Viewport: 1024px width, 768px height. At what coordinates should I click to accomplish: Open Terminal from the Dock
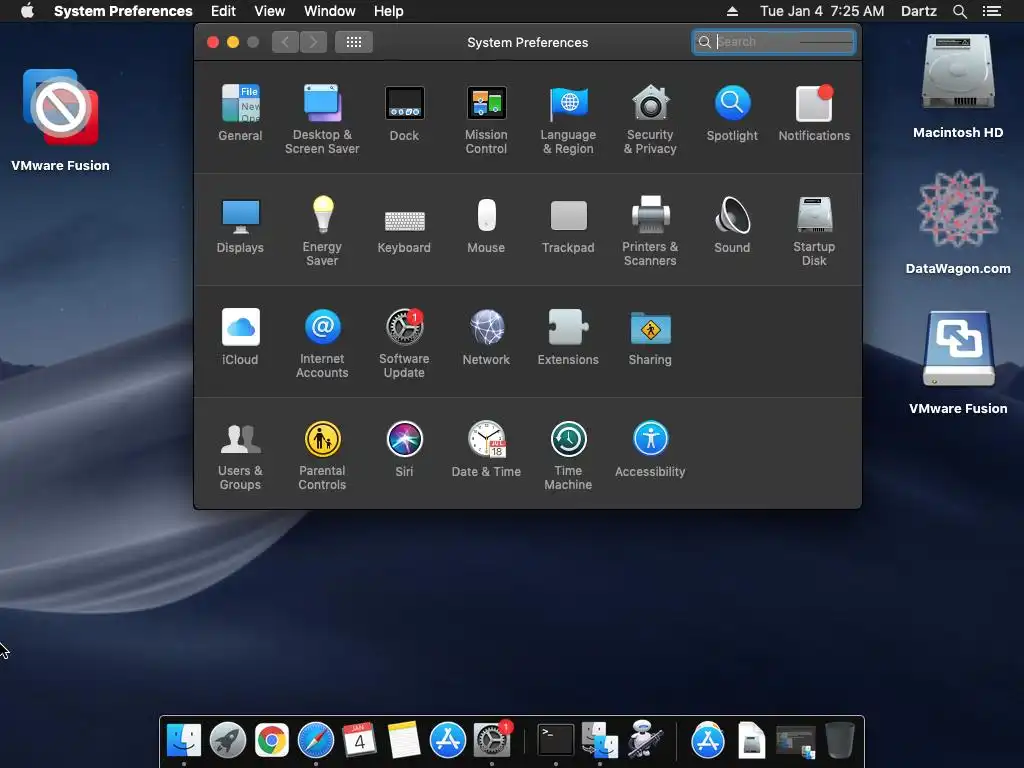pyautogui.click(x=556, y=741)
